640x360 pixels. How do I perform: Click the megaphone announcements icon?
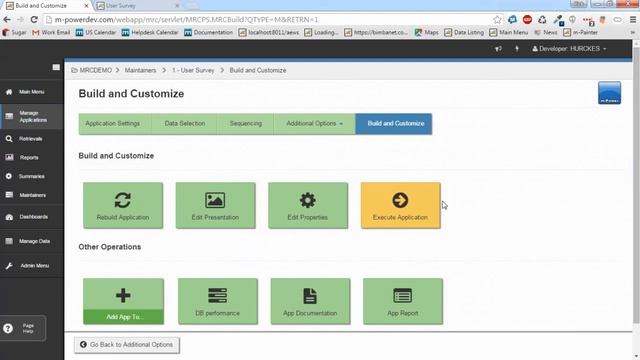[498, 49]
